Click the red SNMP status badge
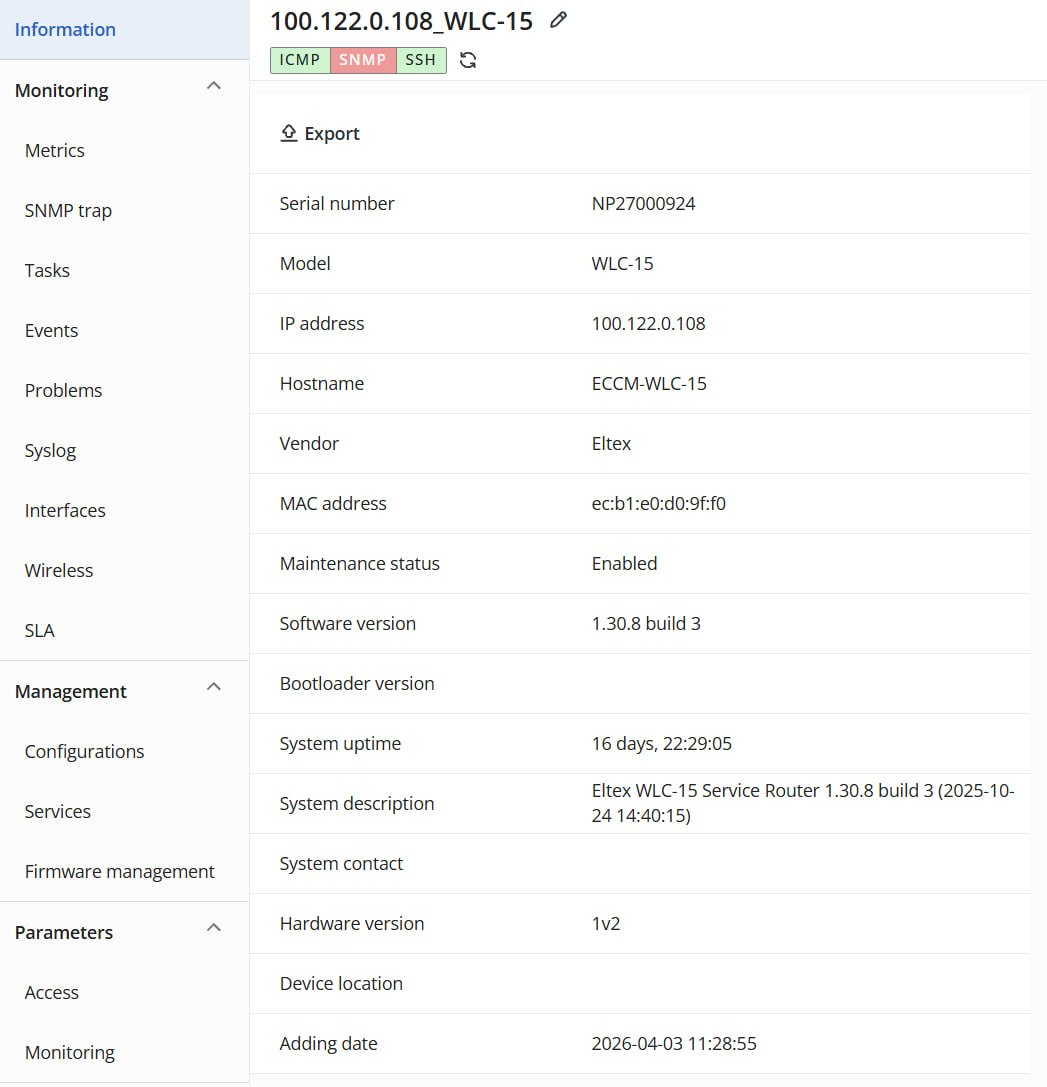1047x1087 pixels. 362,60
